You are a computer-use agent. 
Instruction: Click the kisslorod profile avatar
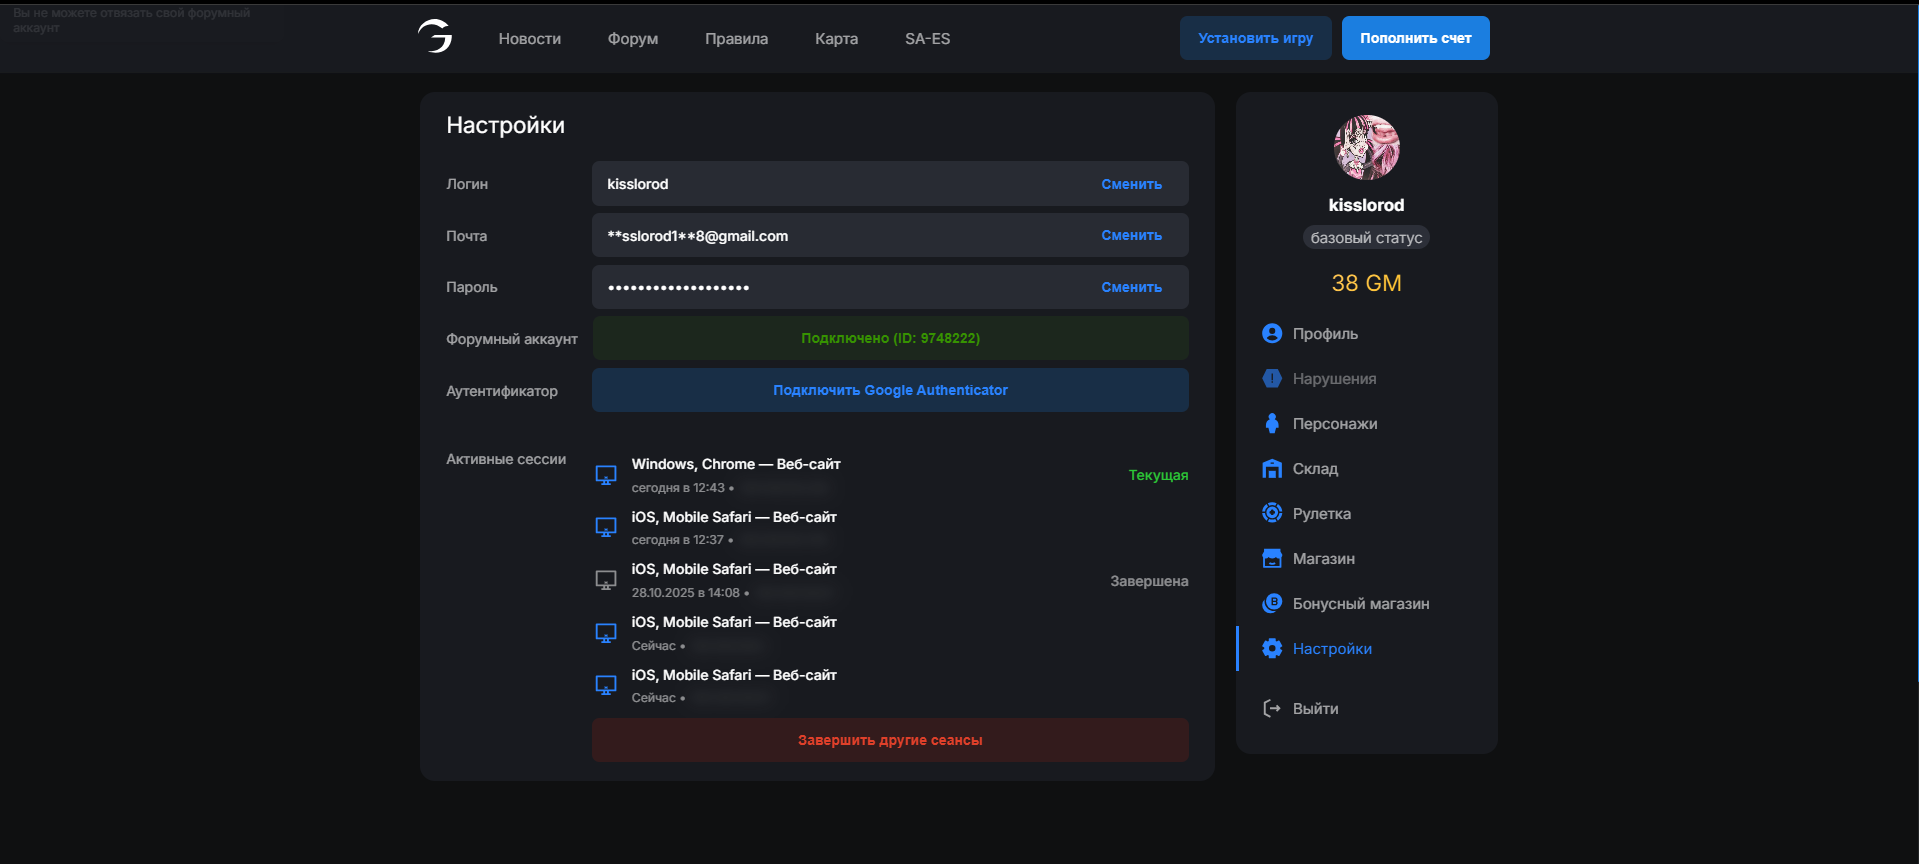click(x=1366, y=148)
